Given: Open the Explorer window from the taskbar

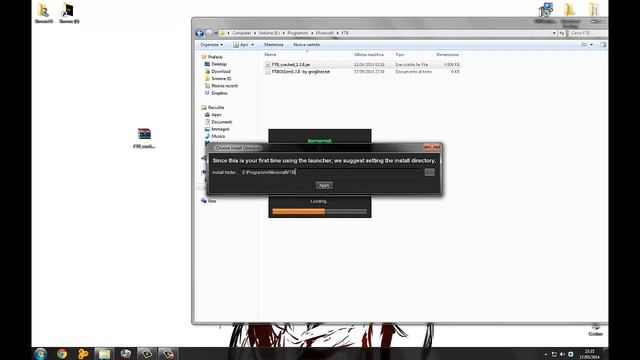Looking at the screenshot, I should coord(104,354).
